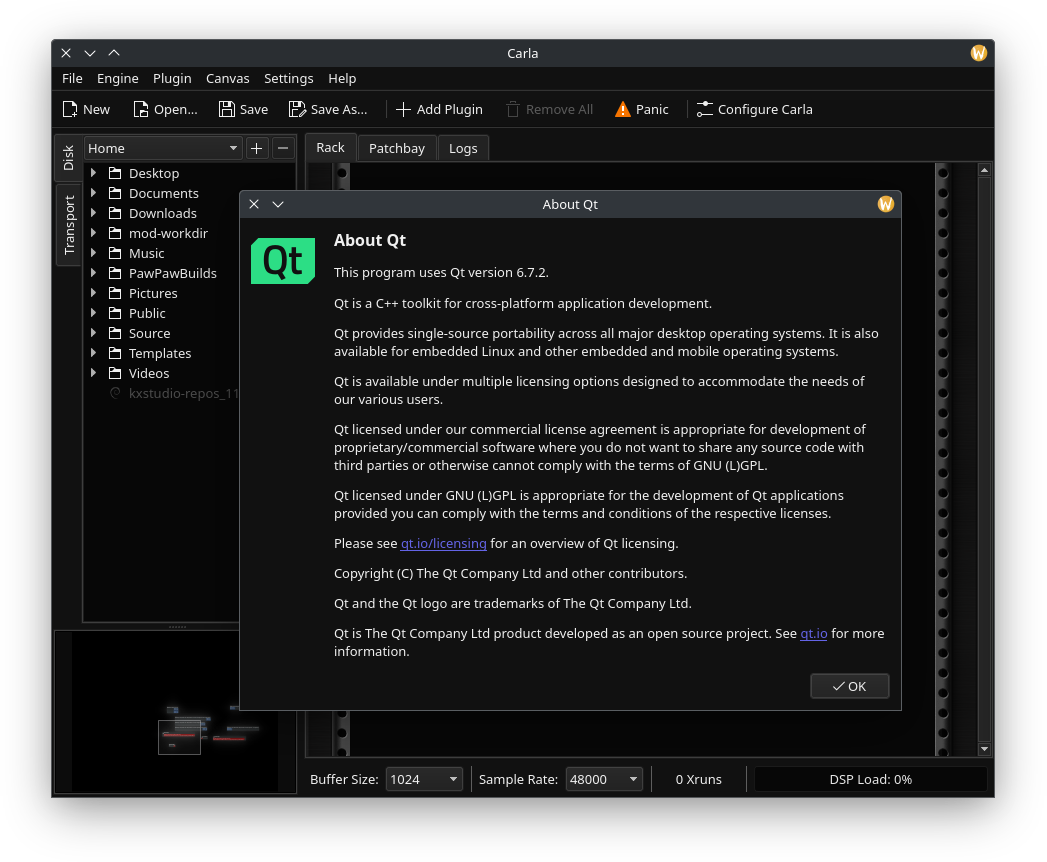Viewport: 1047px width, 862px height.
Task: Click the rack scrollbar up arrow
Action: 984,170
